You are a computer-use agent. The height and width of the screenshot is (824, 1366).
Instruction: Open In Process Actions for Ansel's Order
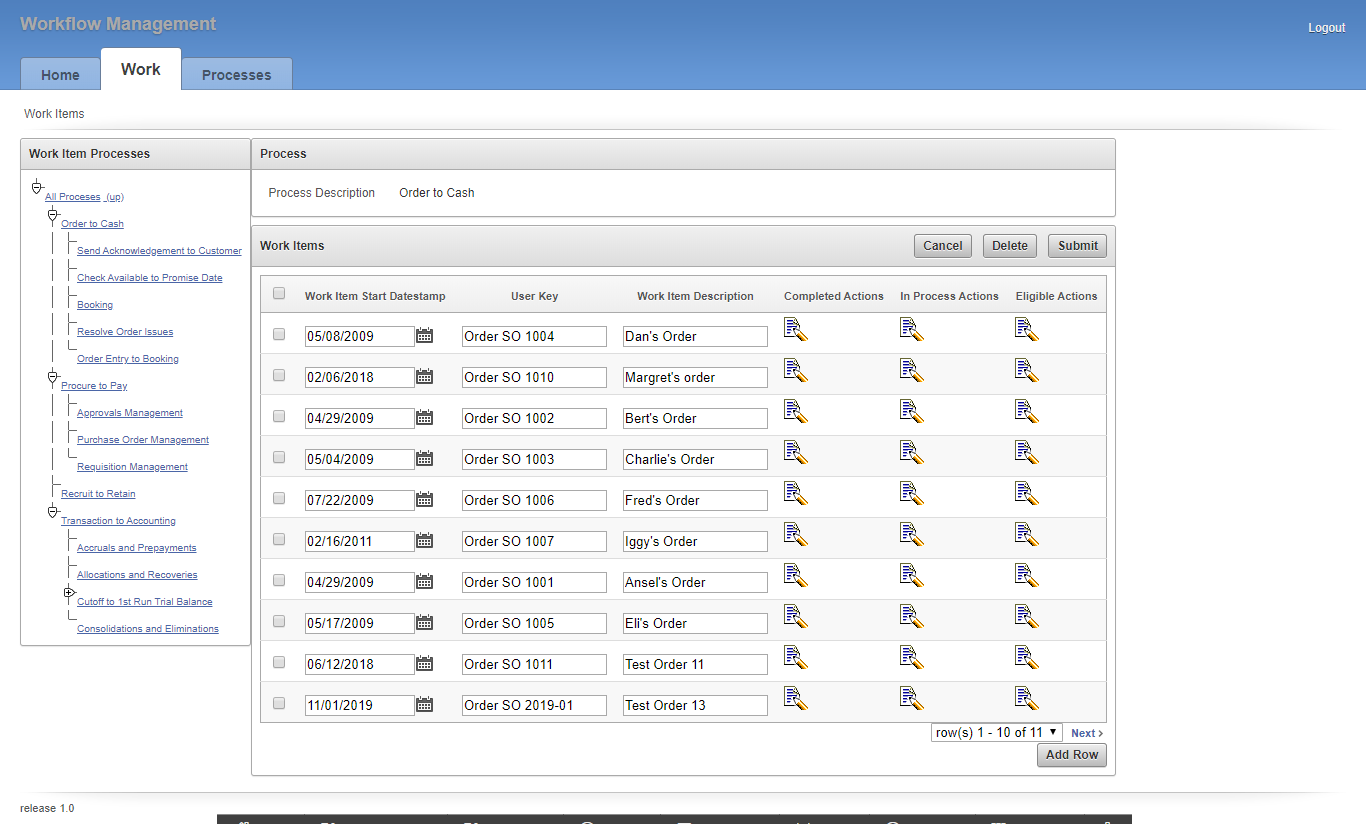[x=911, y=575]
